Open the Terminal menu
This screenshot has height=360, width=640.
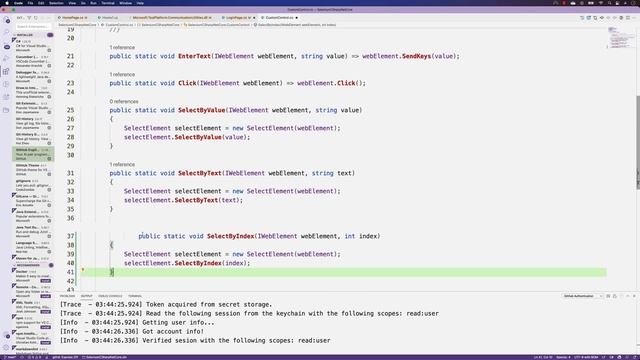[108, 3]
